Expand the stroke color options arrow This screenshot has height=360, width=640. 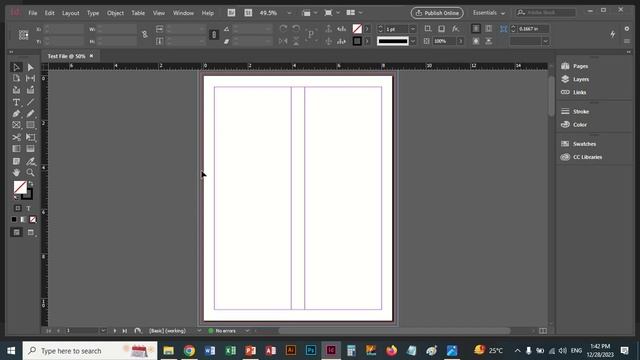(367, 41)
